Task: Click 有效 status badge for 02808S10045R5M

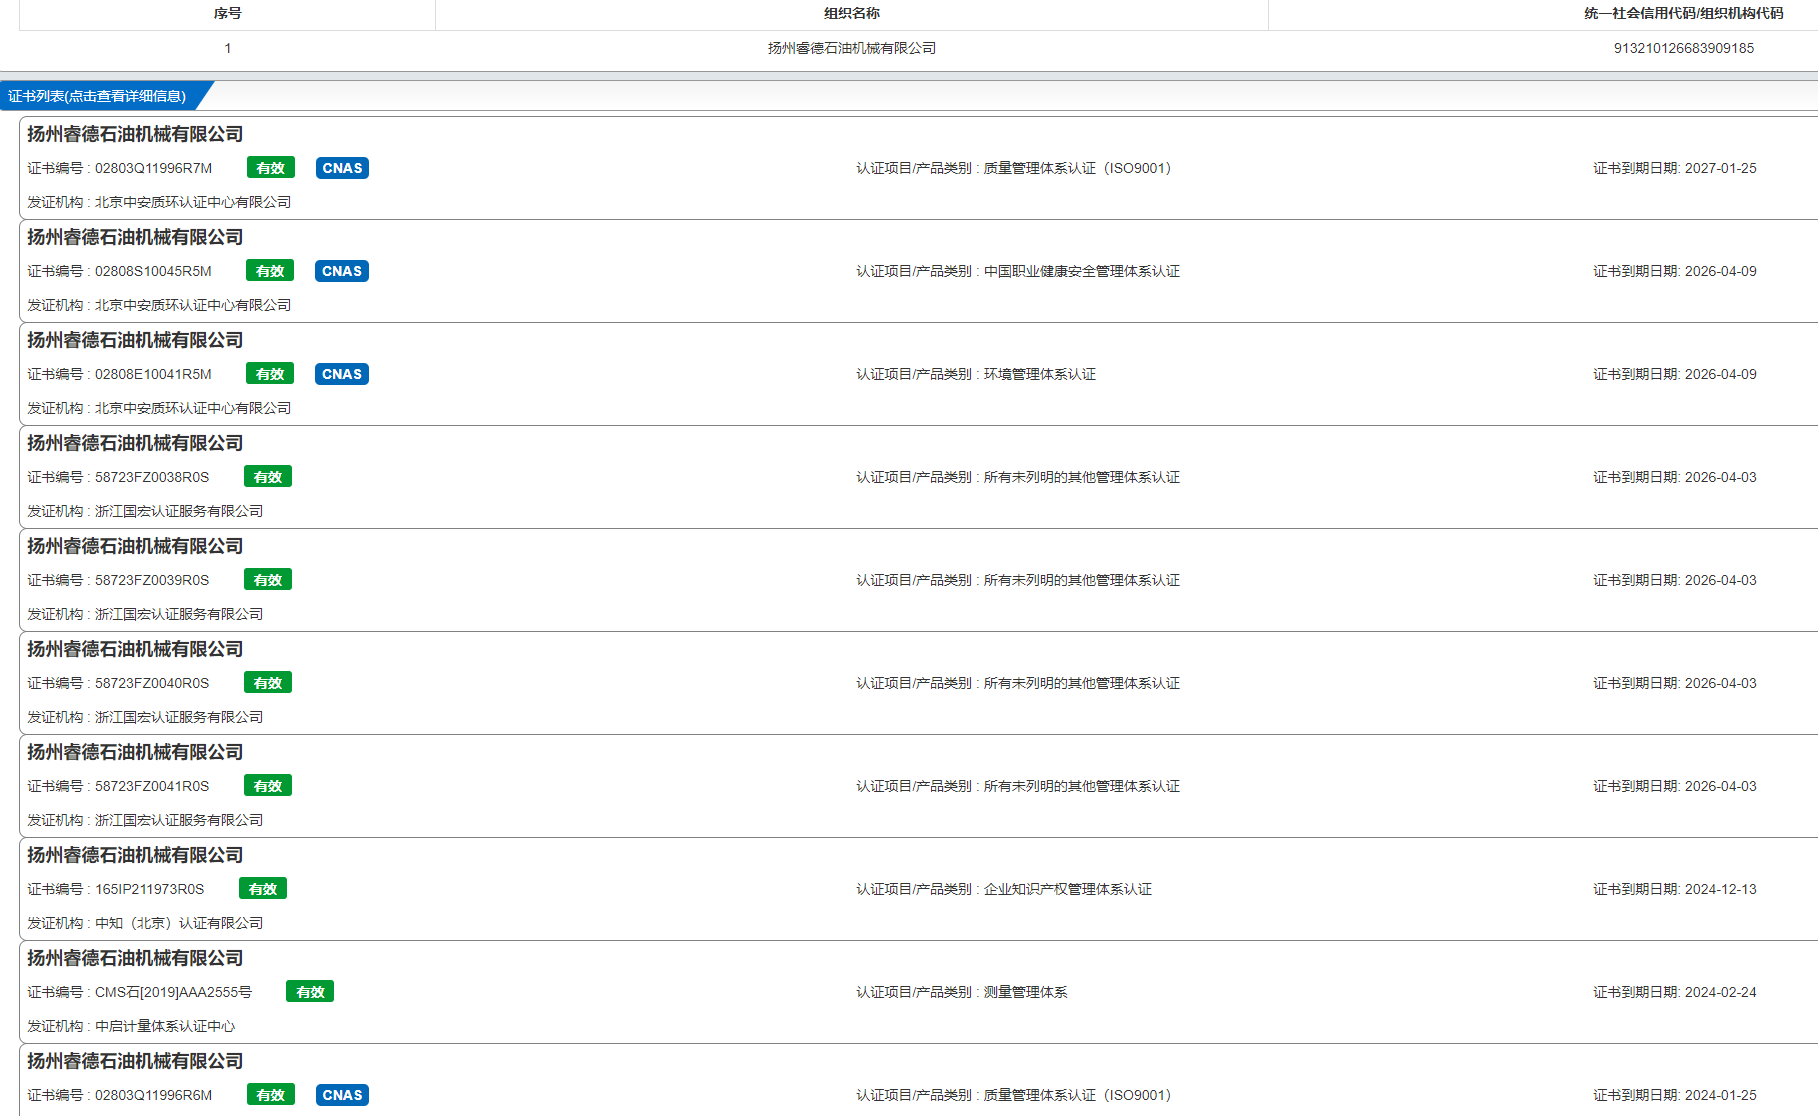Action: click(270, 271)
